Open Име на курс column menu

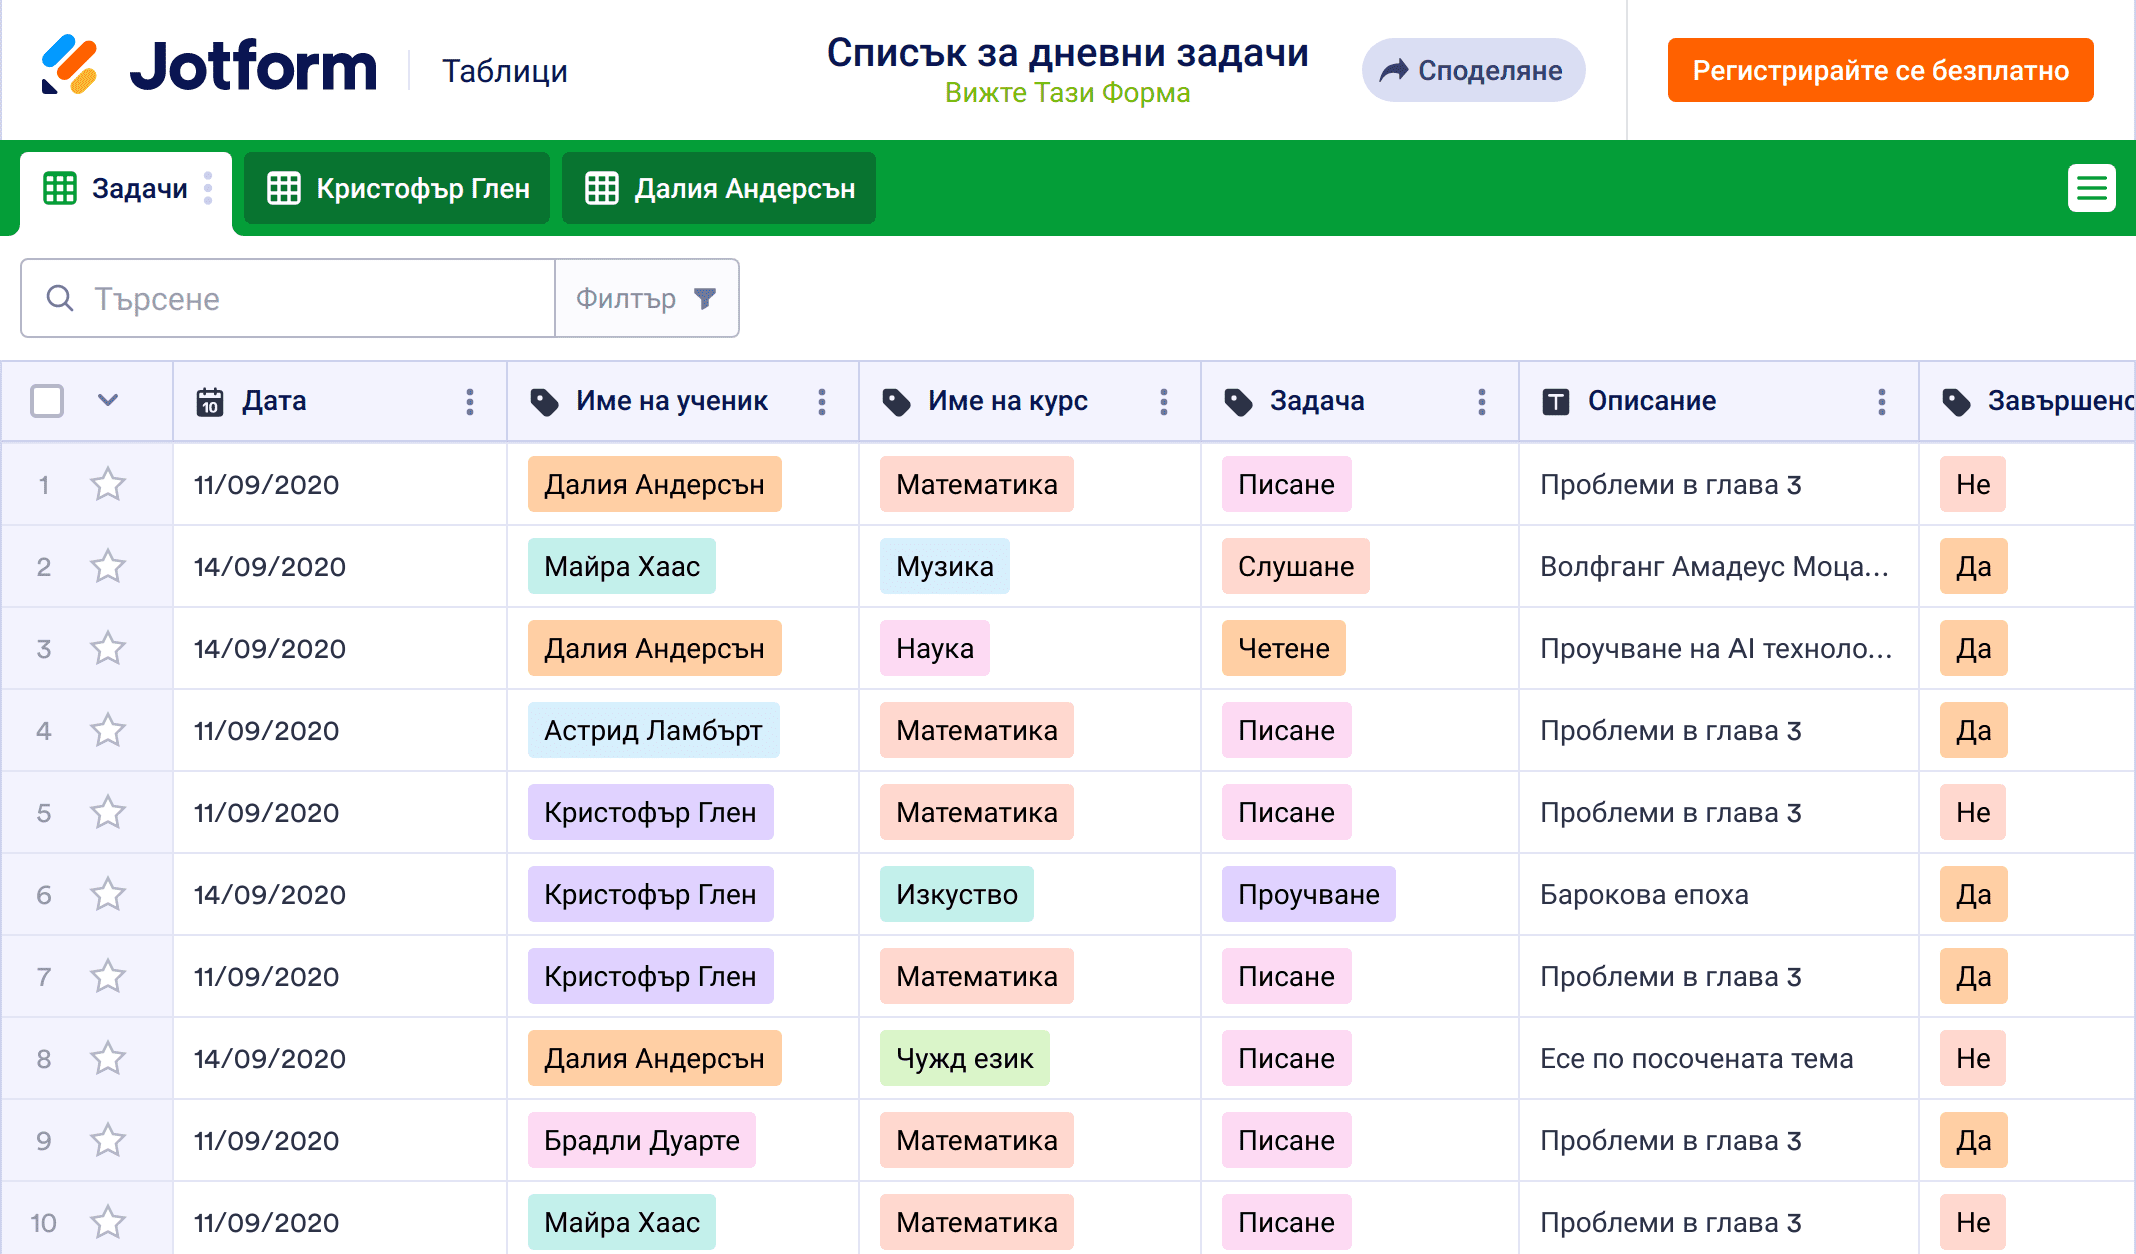(1164, 402)
